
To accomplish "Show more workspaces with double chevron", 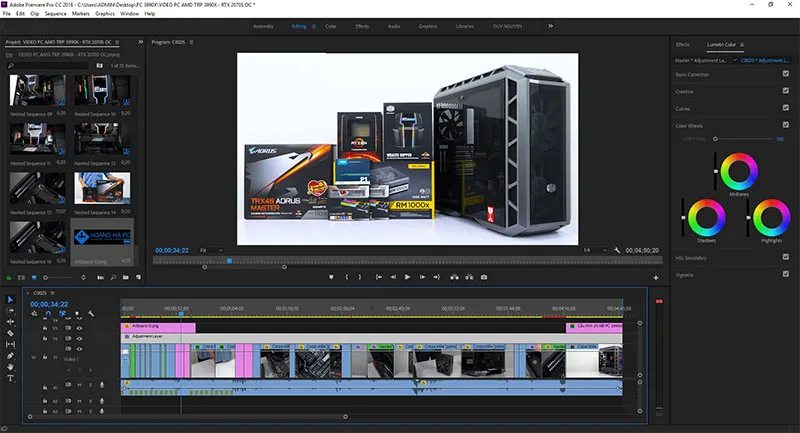I will click(551, 26).
